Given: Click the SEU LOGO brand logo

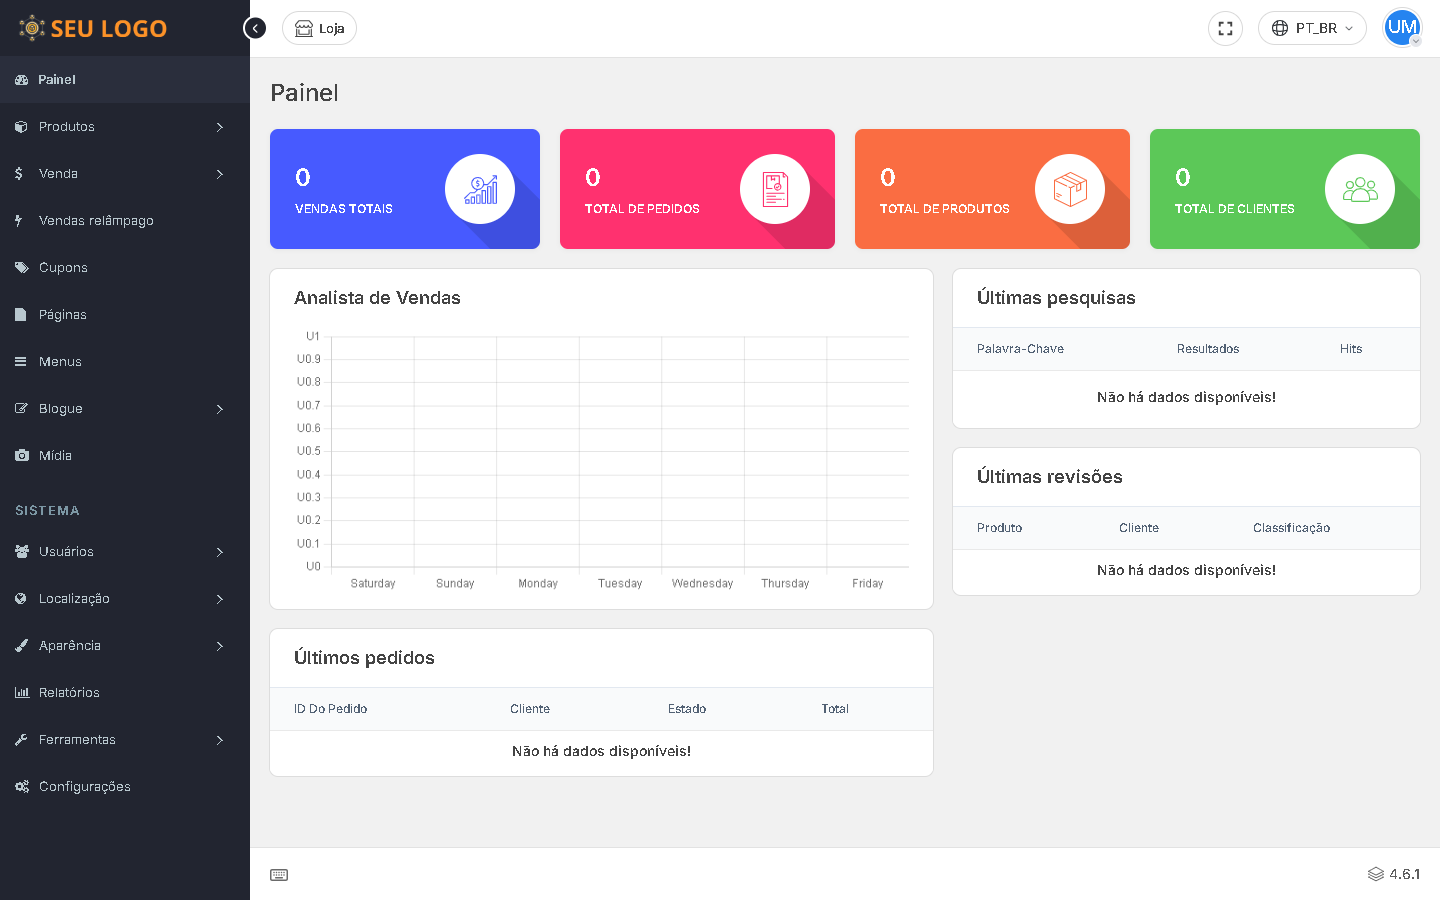Looking at the screenshot, I should [93, 28].
